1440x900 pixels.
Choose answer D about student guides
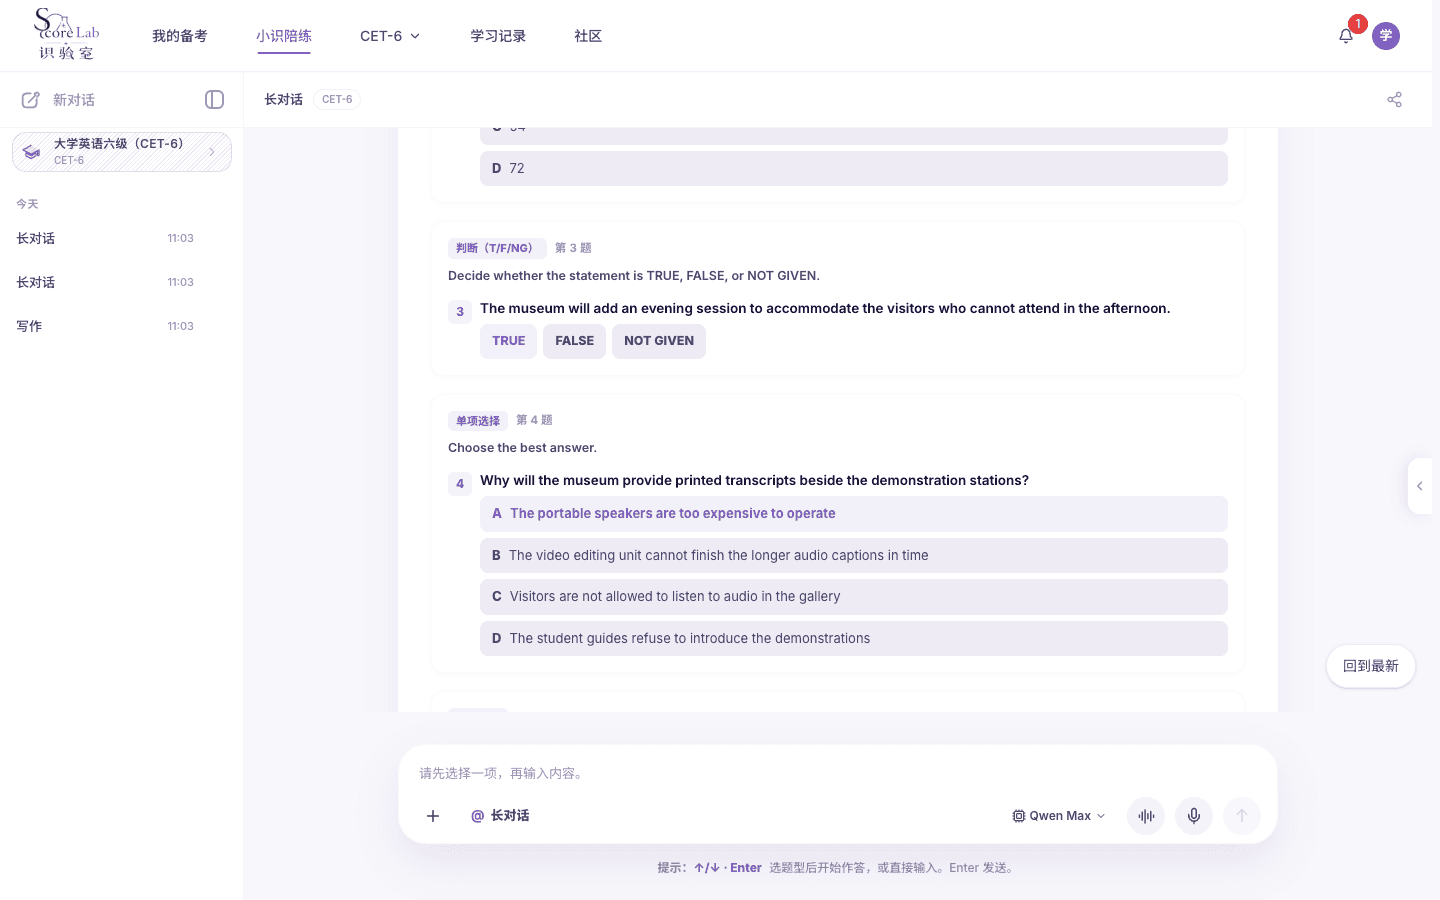(x=854, y=639)
